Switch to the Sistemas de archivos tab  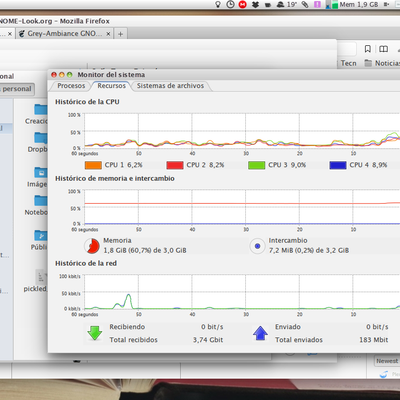(170, 86)
